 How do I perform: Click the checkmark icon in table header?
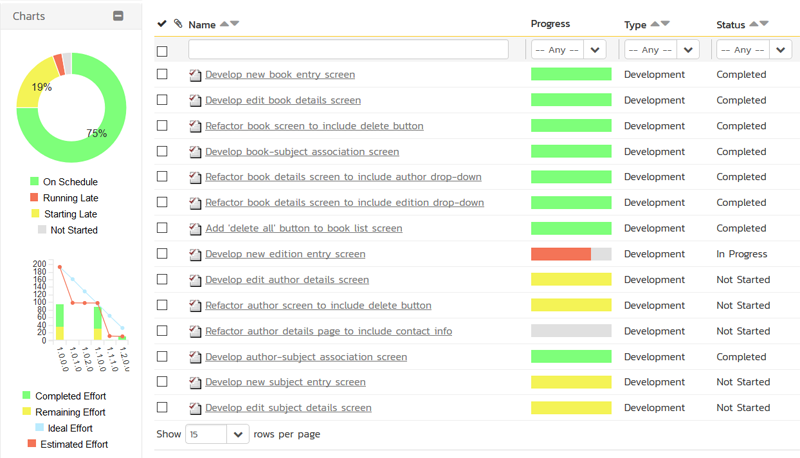click(162, 24)
